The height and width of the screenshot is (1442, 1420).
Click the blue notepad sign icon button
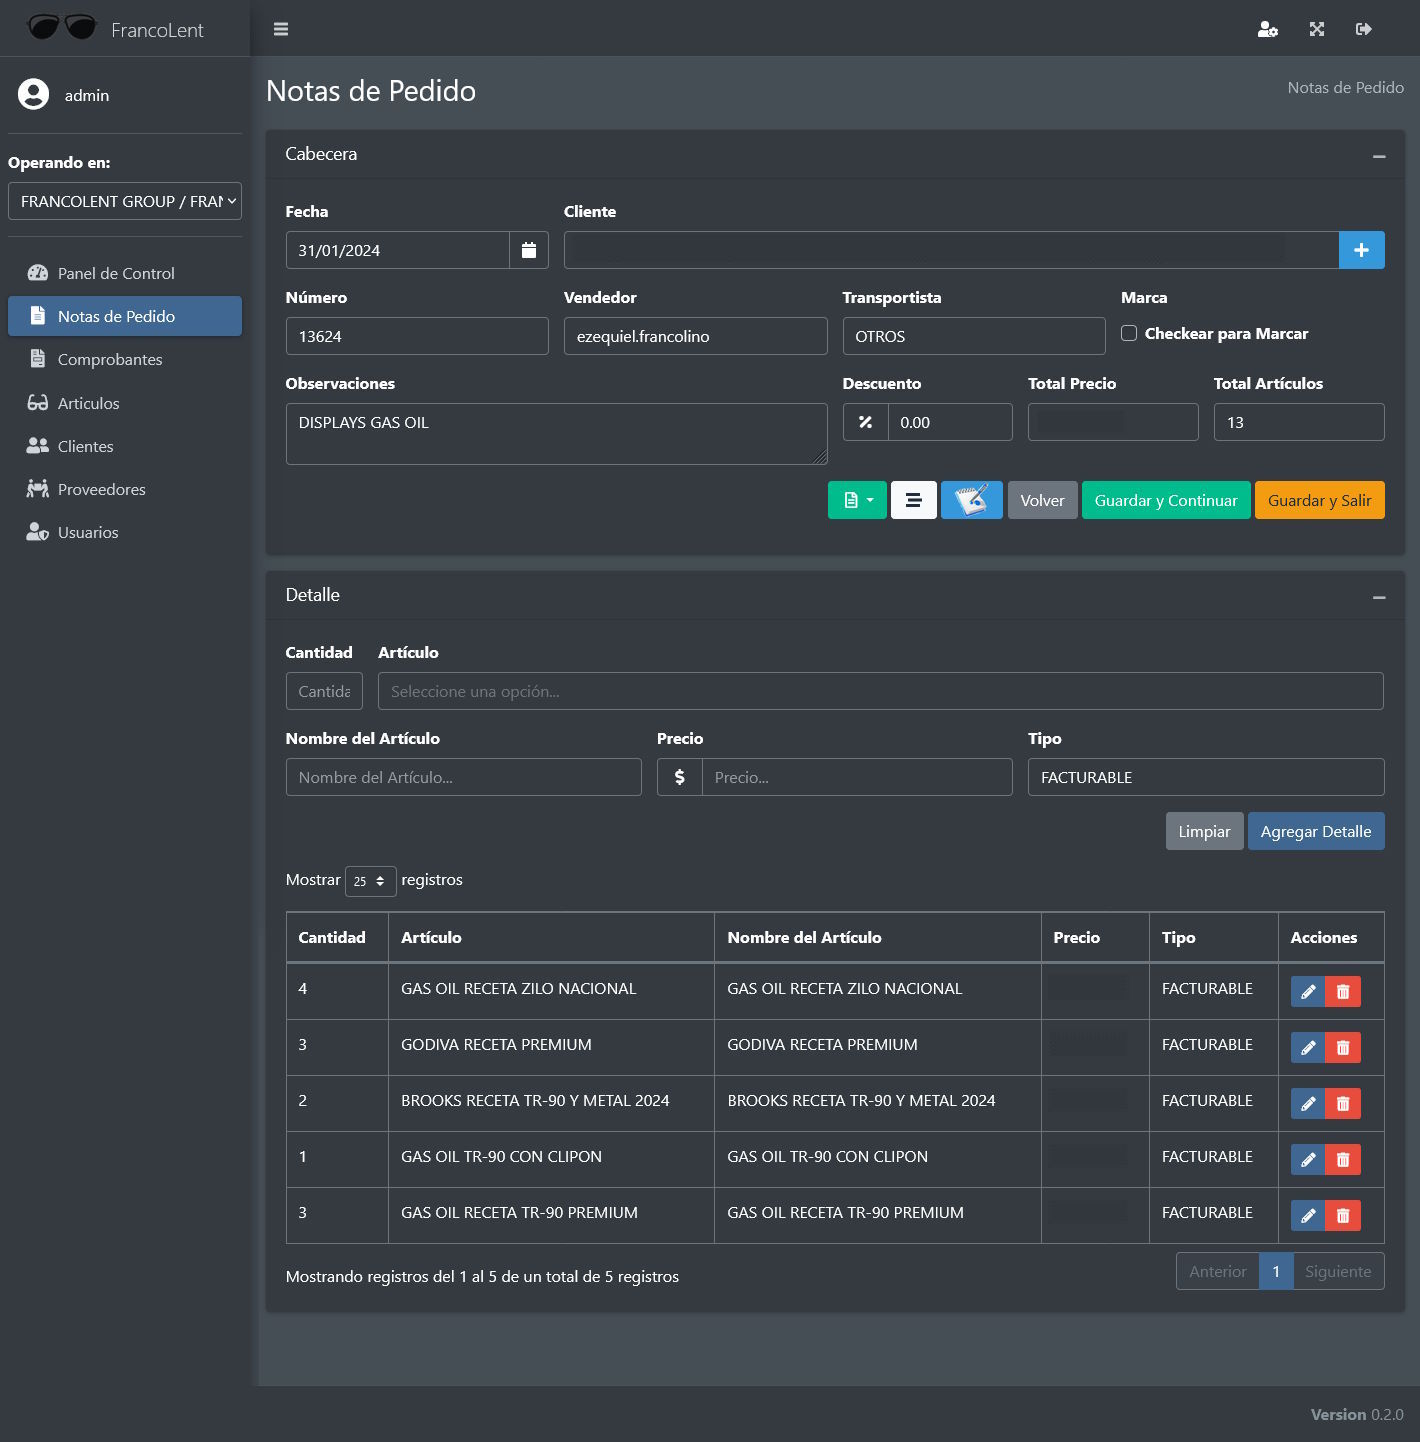(971, 500)
